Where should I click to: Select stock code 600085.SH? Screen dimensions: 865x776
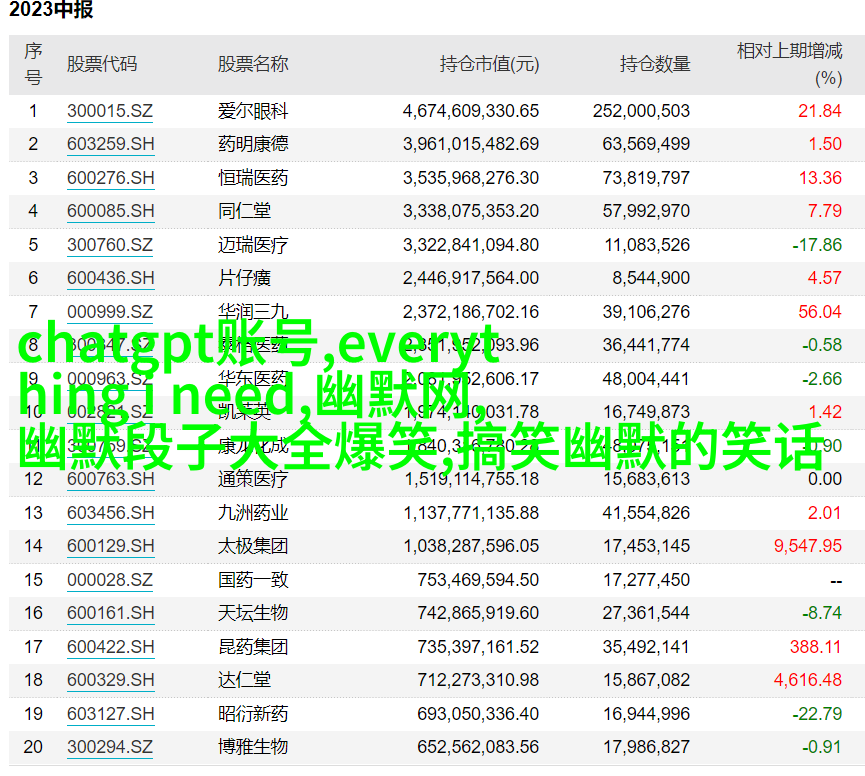click(111, 211)
